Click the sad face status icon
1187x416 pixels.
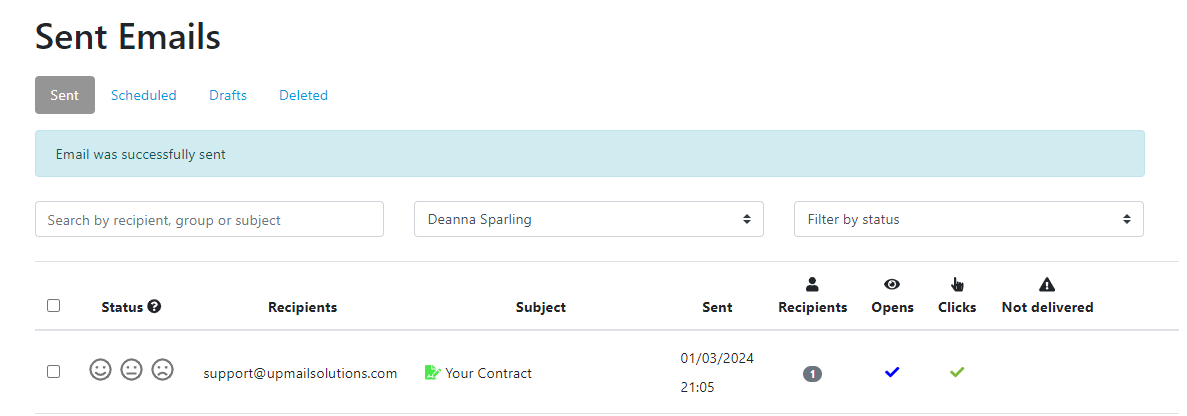tap(163, 370)
